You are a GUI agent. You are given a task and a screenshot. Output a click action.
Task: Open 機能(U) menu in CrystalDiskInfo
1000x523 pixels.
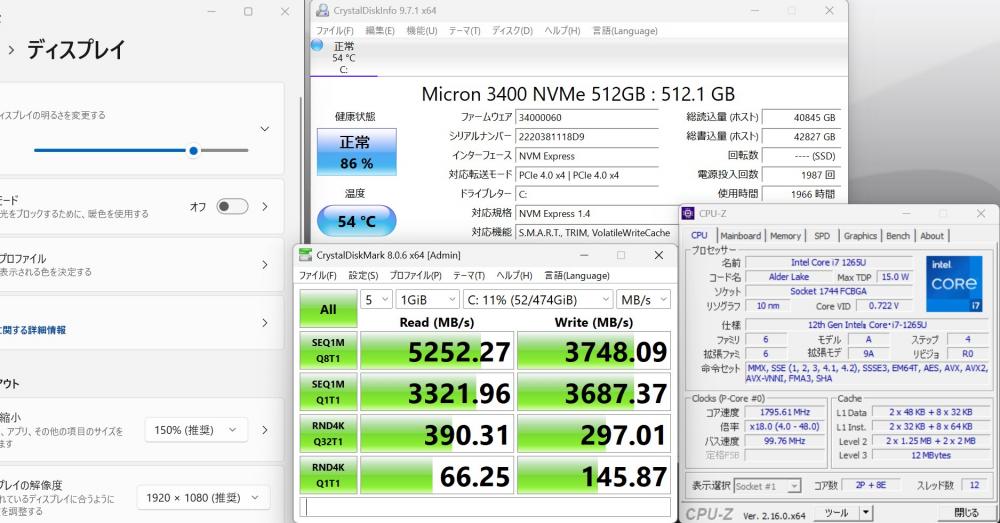point(422,31)
